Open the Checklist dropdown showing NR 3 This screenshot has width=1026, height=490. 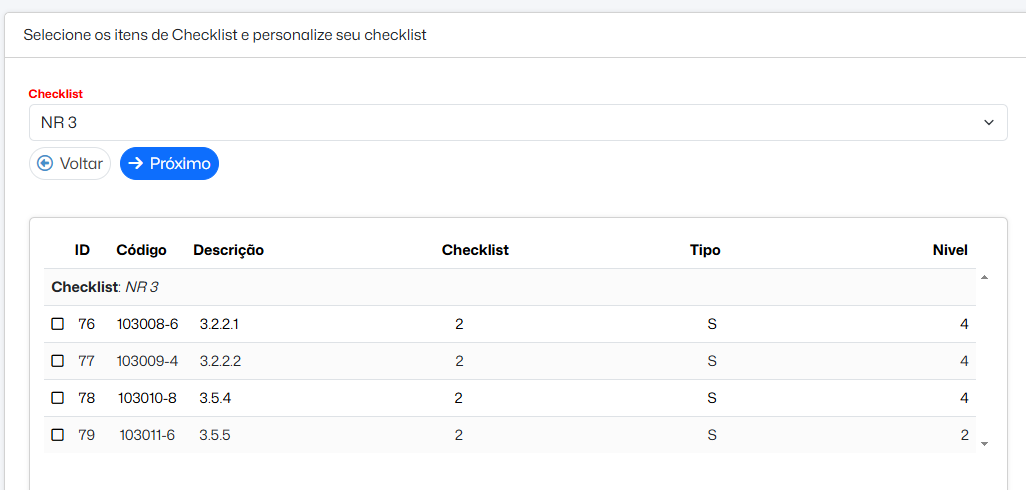coord(500,122)
